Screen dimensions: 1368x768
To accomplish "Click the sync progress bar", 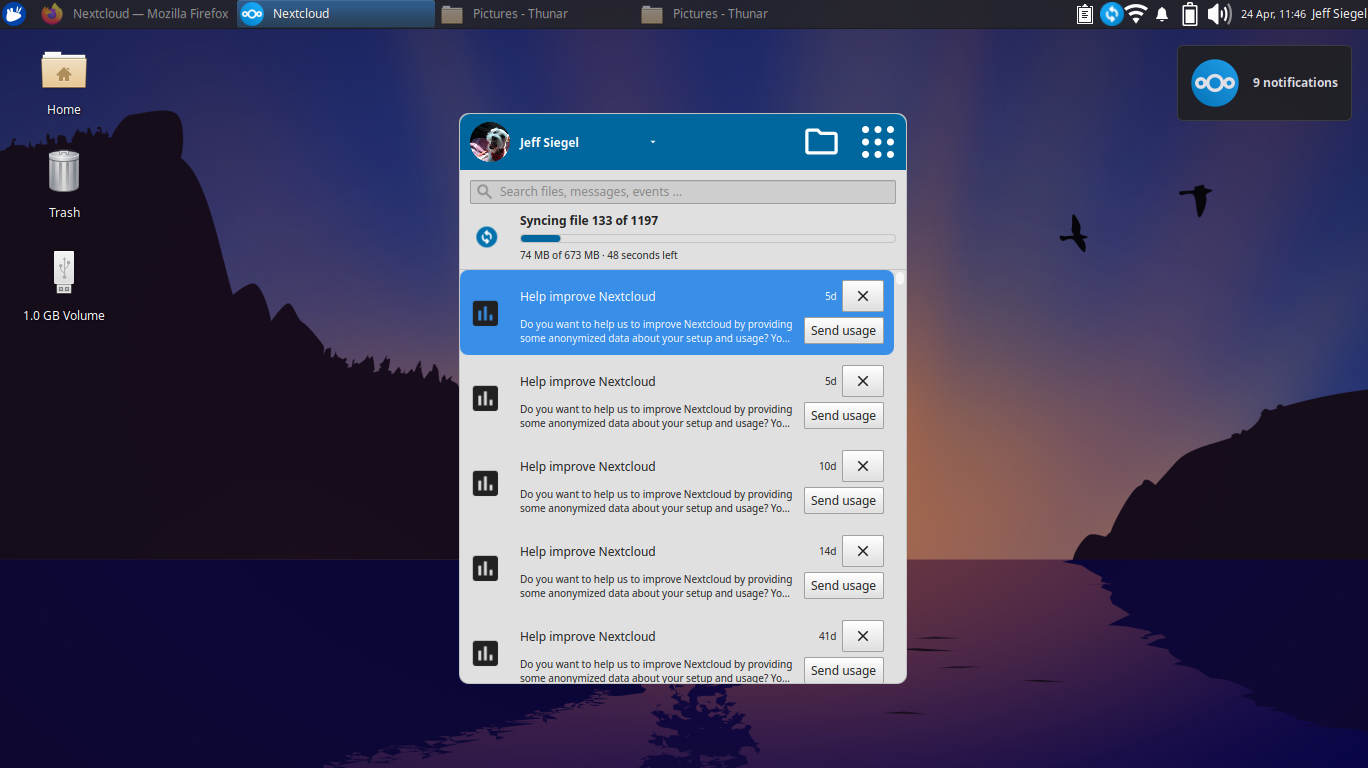I will [x=708, y=239].
